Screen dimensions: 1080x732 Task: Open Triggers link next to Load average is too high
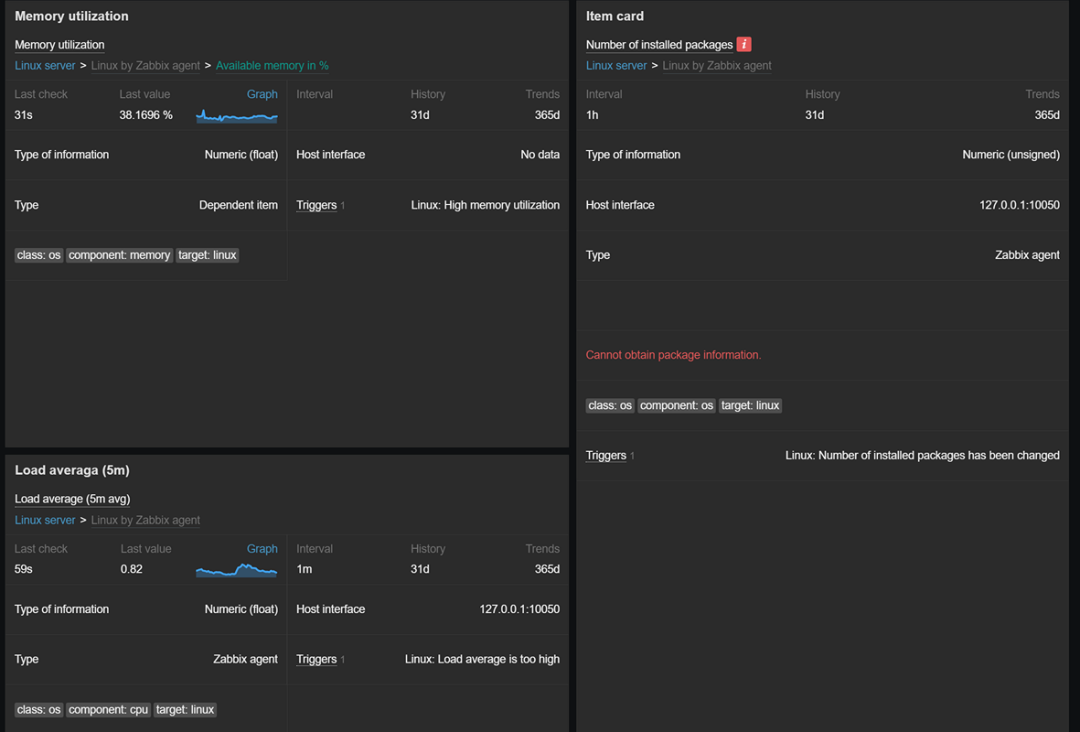pyautogui.click(x=316, y=660)
